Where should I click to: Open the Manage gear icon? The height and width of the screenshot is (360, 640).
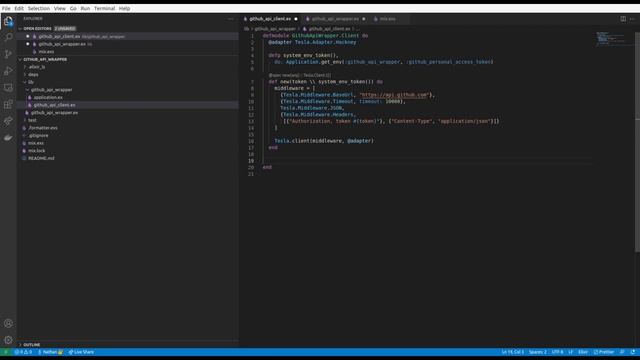tap(8, 340)
